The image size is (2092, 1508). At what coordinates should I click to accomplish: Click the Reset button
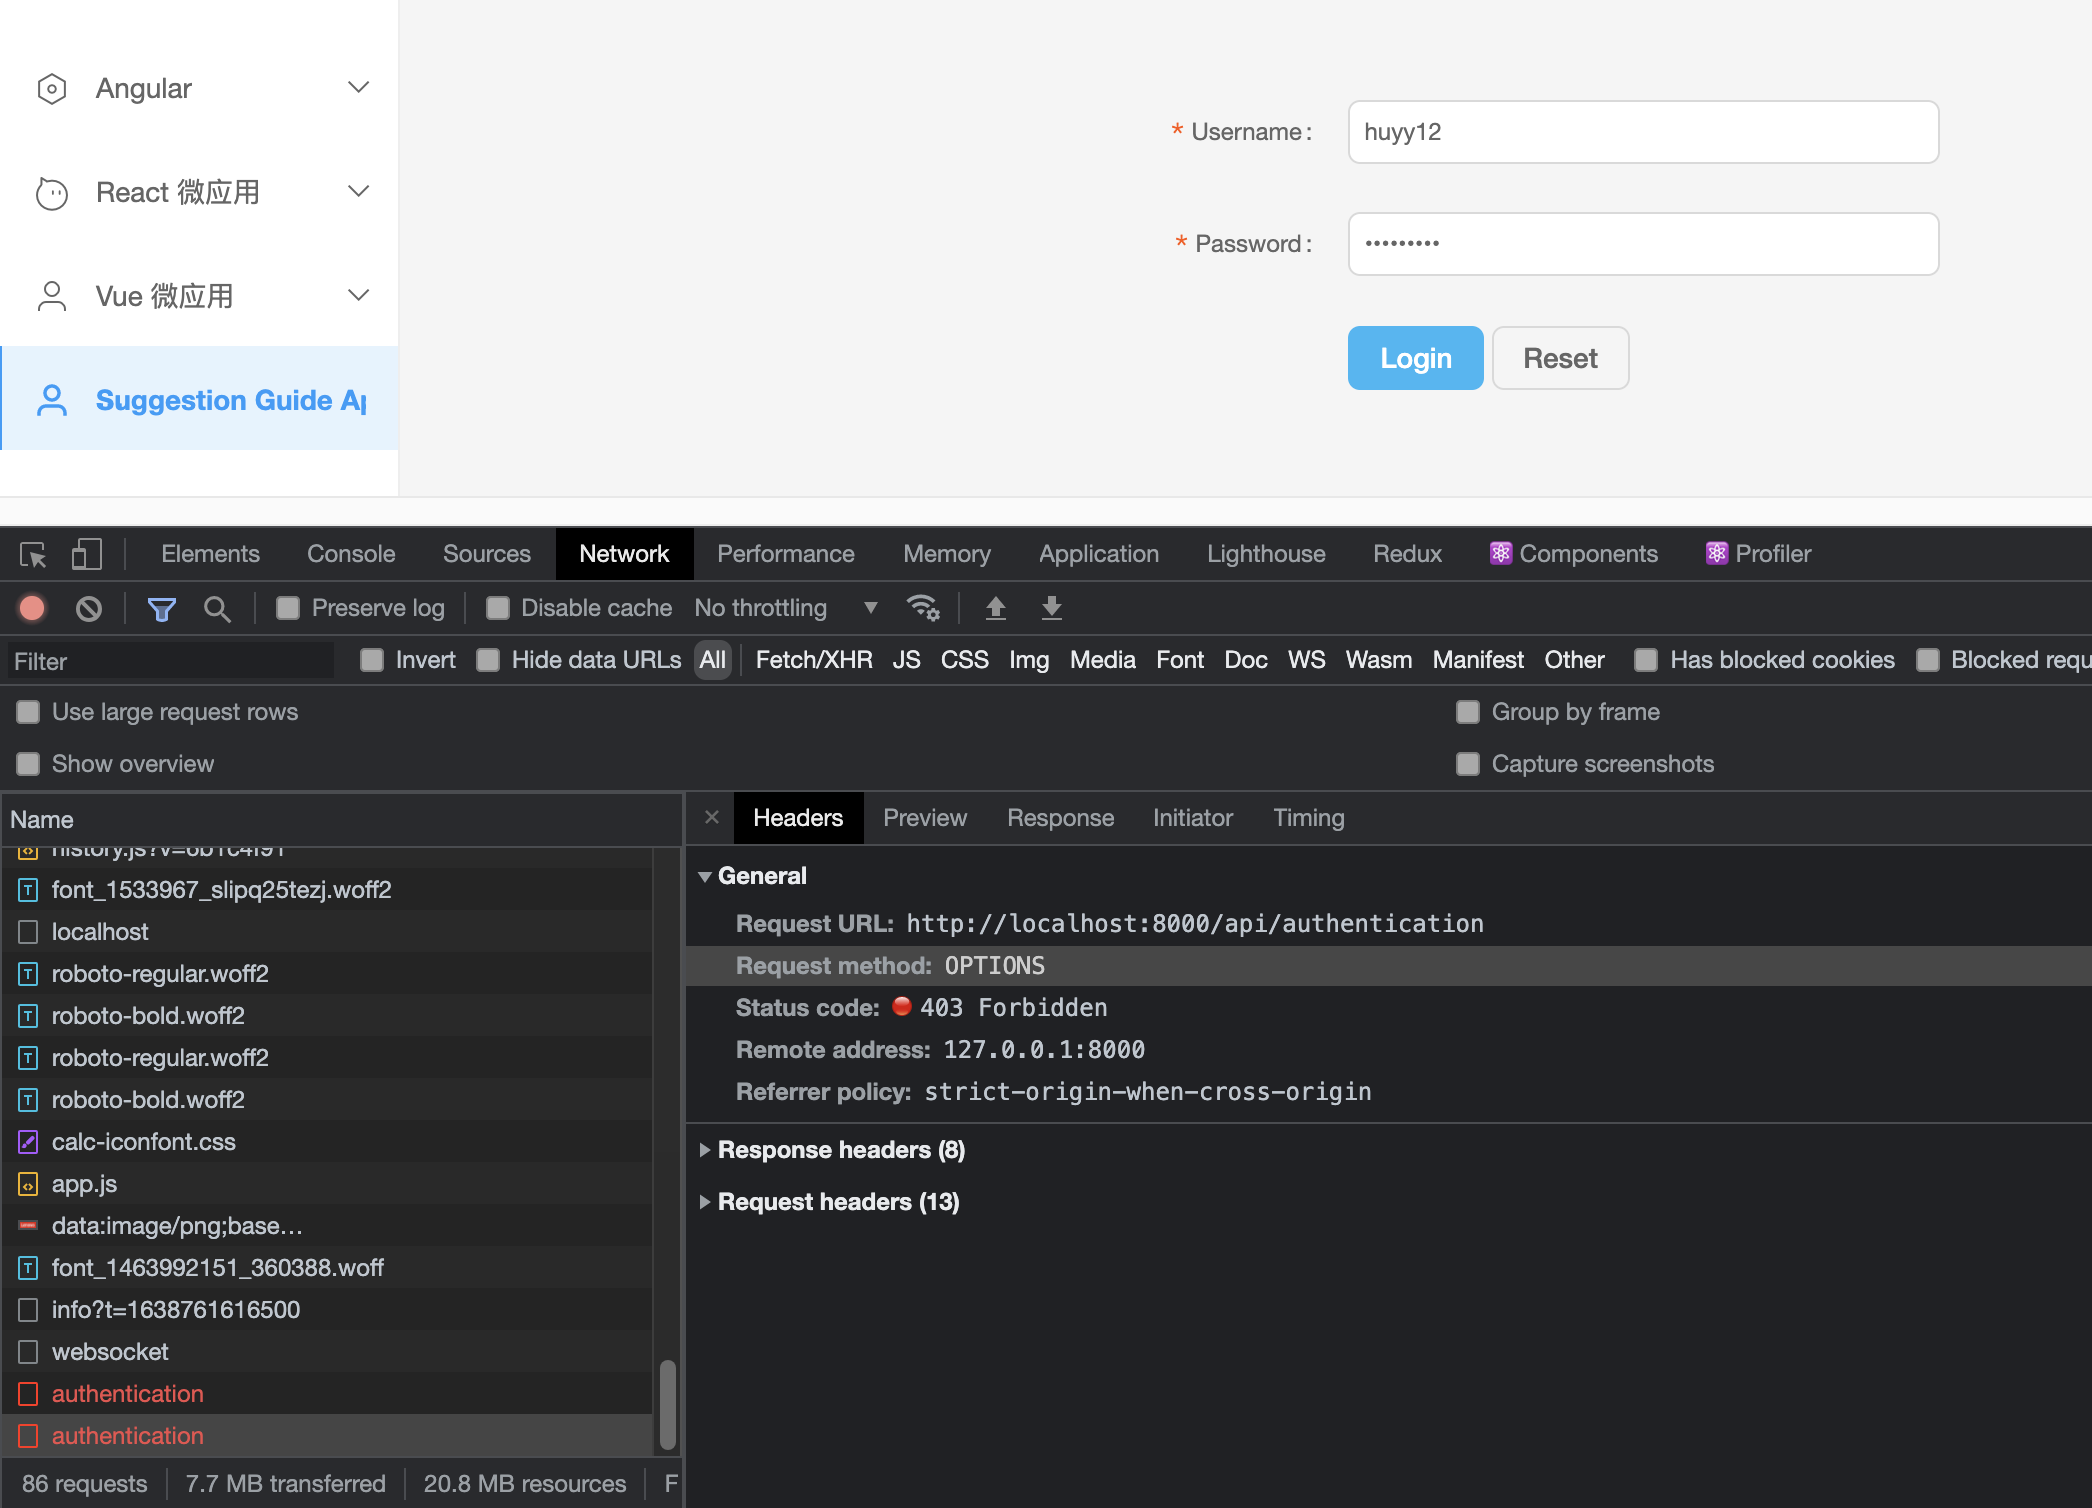tap(1560, 358)
